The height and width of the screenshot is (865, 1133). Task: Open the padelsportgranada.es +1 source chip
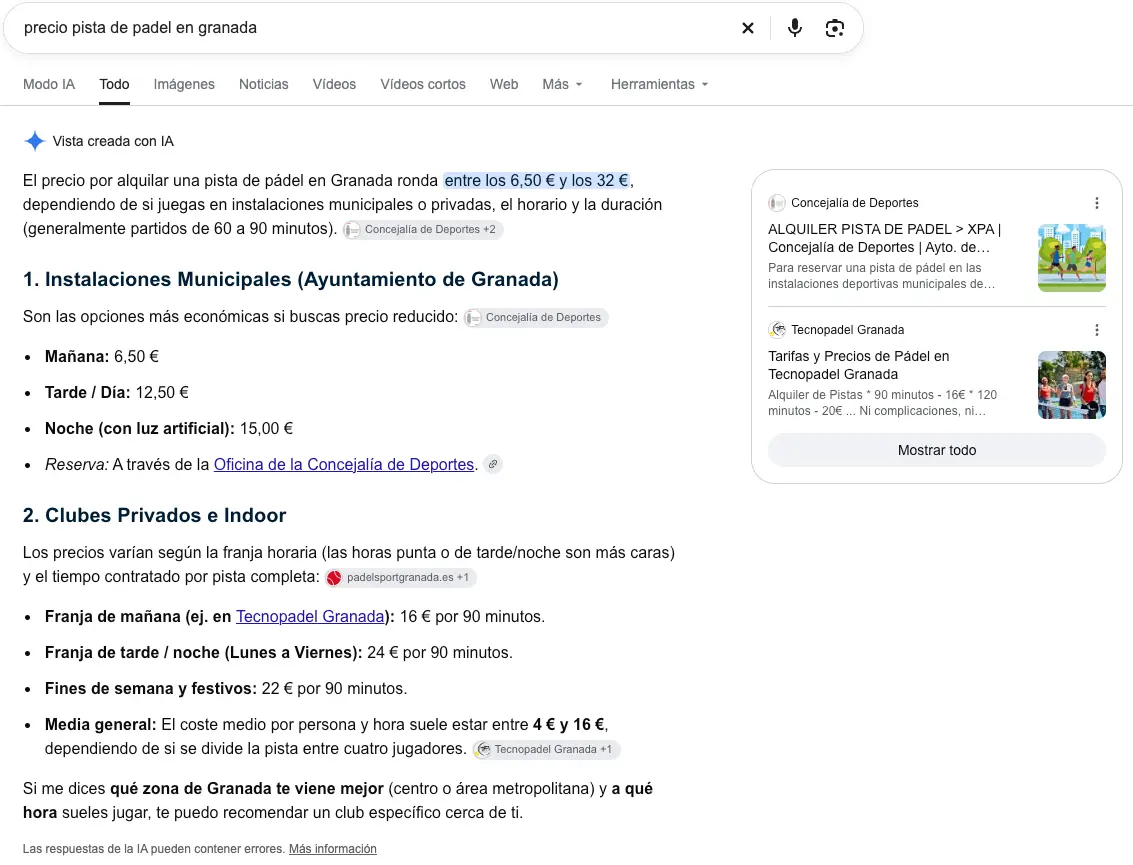point(401,577)
